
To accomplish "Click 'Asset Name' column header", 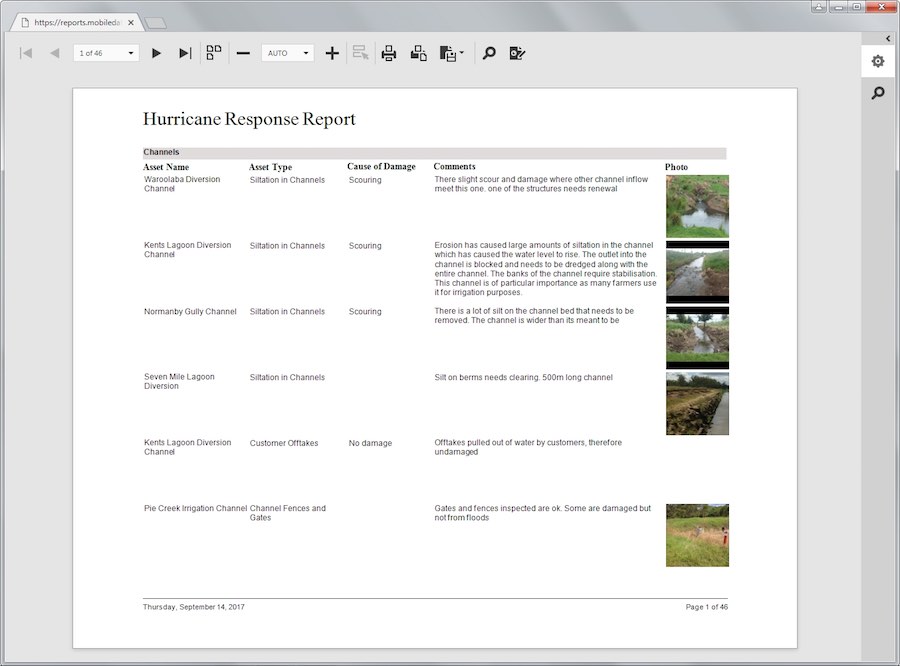I will click(166, 167).
